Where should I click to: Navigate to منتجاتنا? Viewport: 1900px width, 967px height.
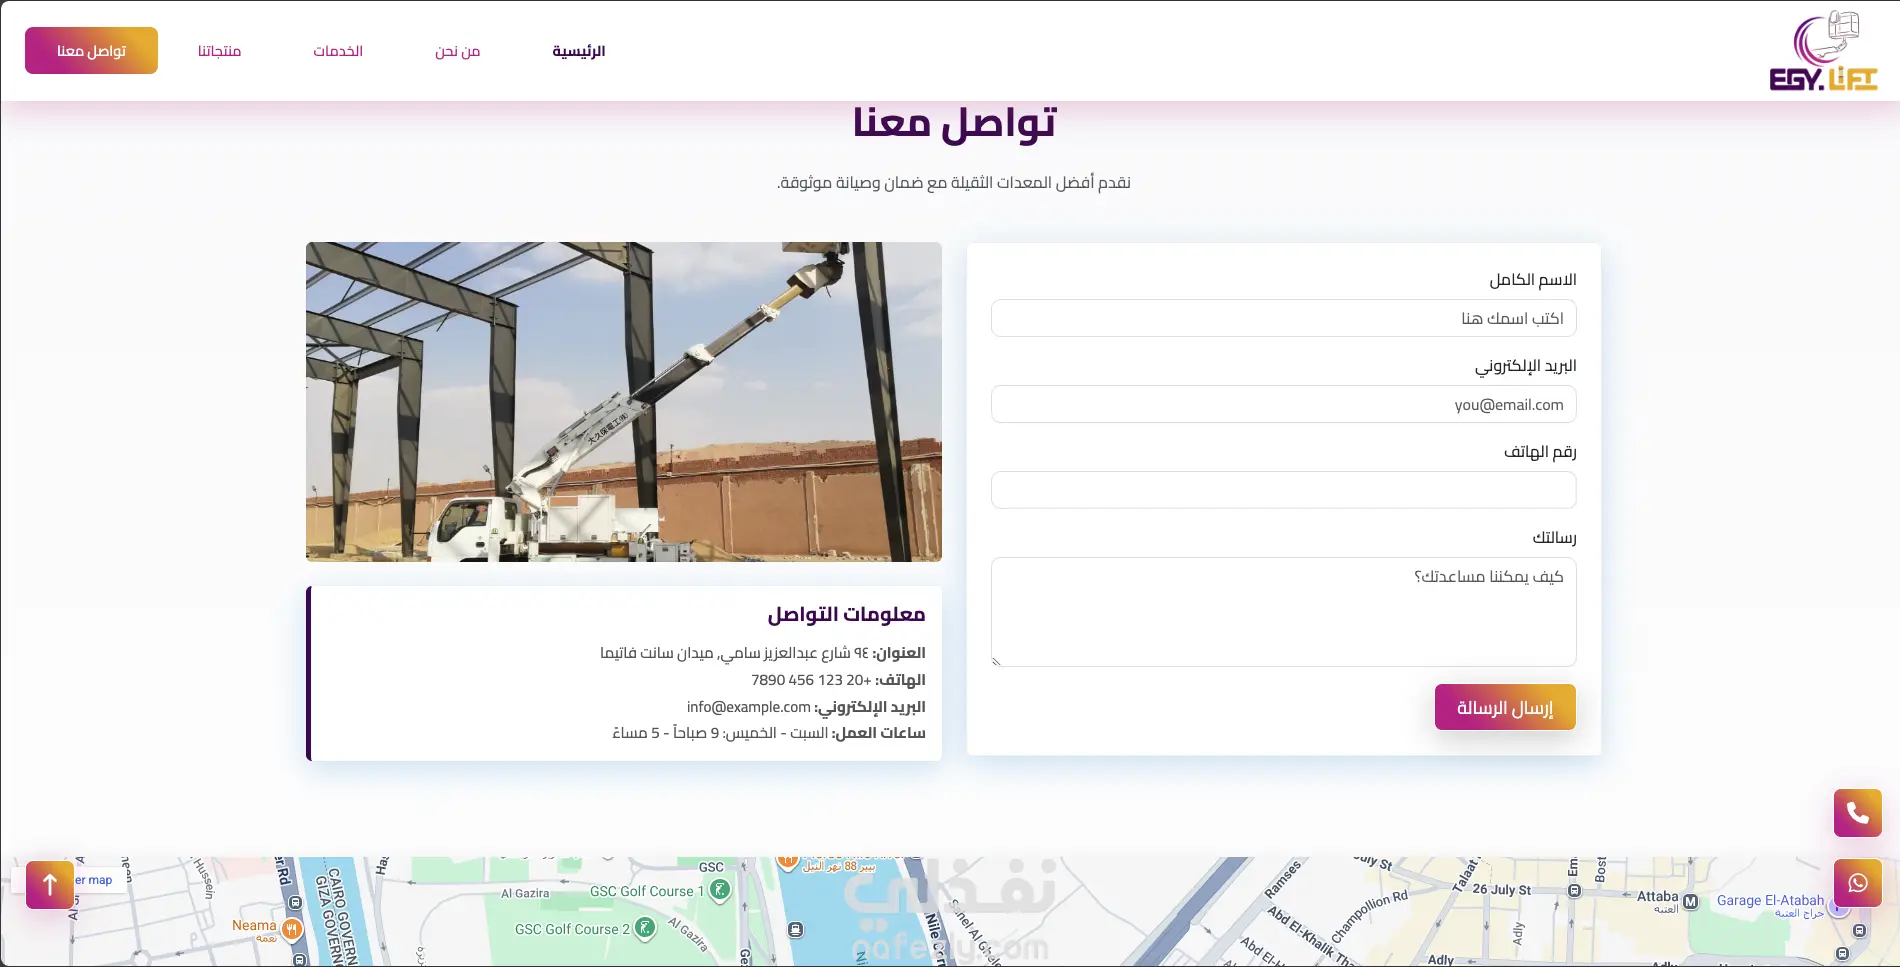[220, 51]
